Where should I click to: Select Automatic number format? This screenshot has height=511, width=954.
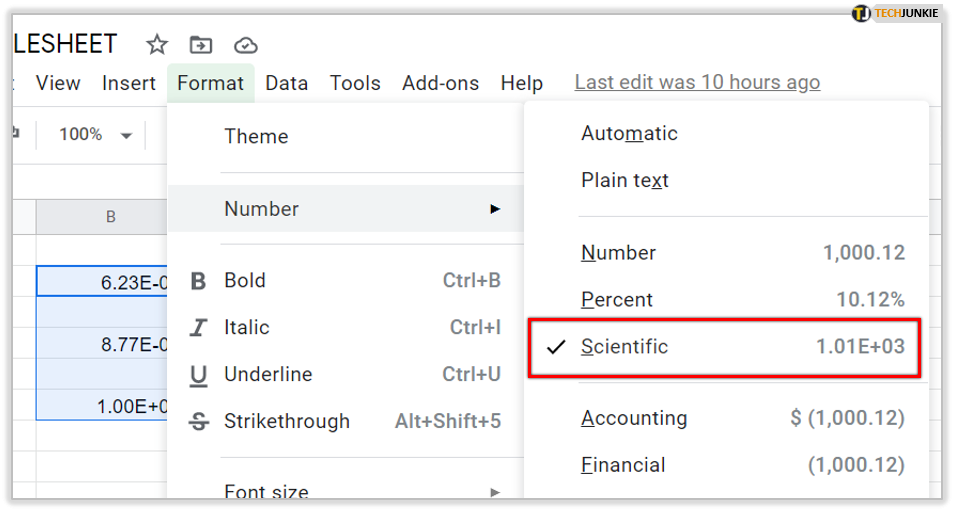pos(629,134)
